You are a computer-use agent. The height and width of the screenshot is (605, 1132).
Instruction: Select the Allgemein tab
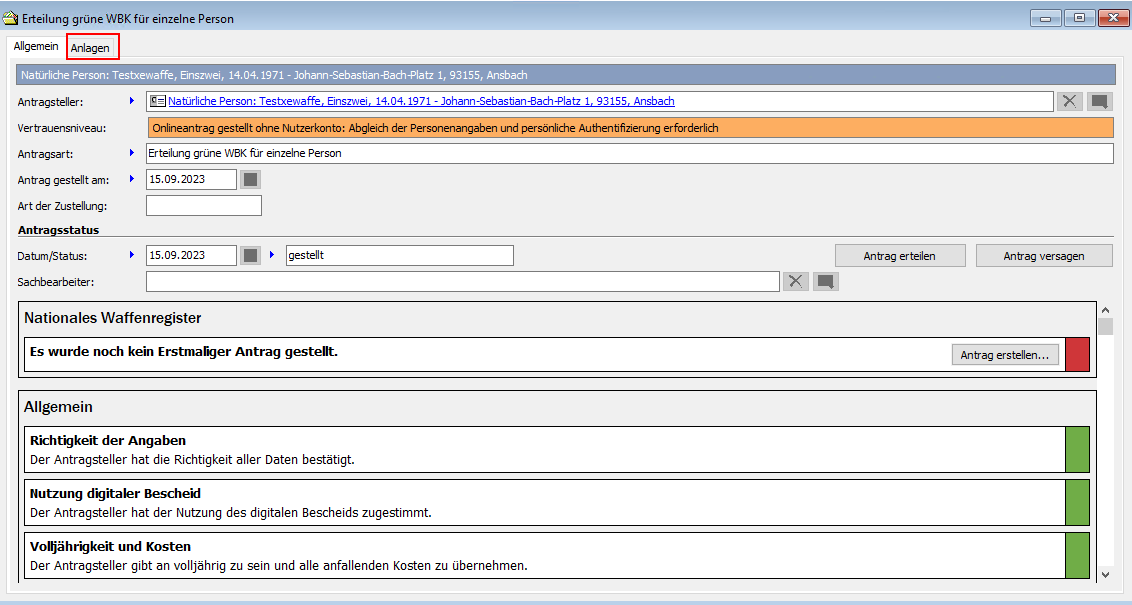[36, 47]
